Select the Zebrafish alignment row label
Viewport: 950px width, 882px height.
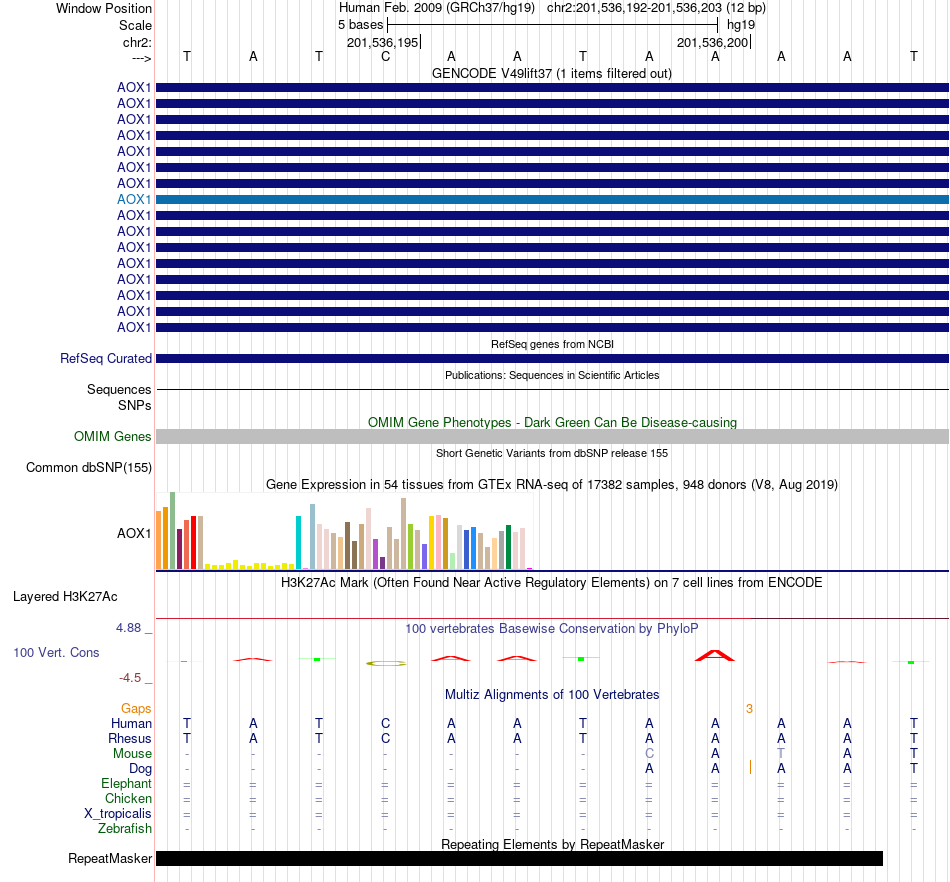pos(125,828)
